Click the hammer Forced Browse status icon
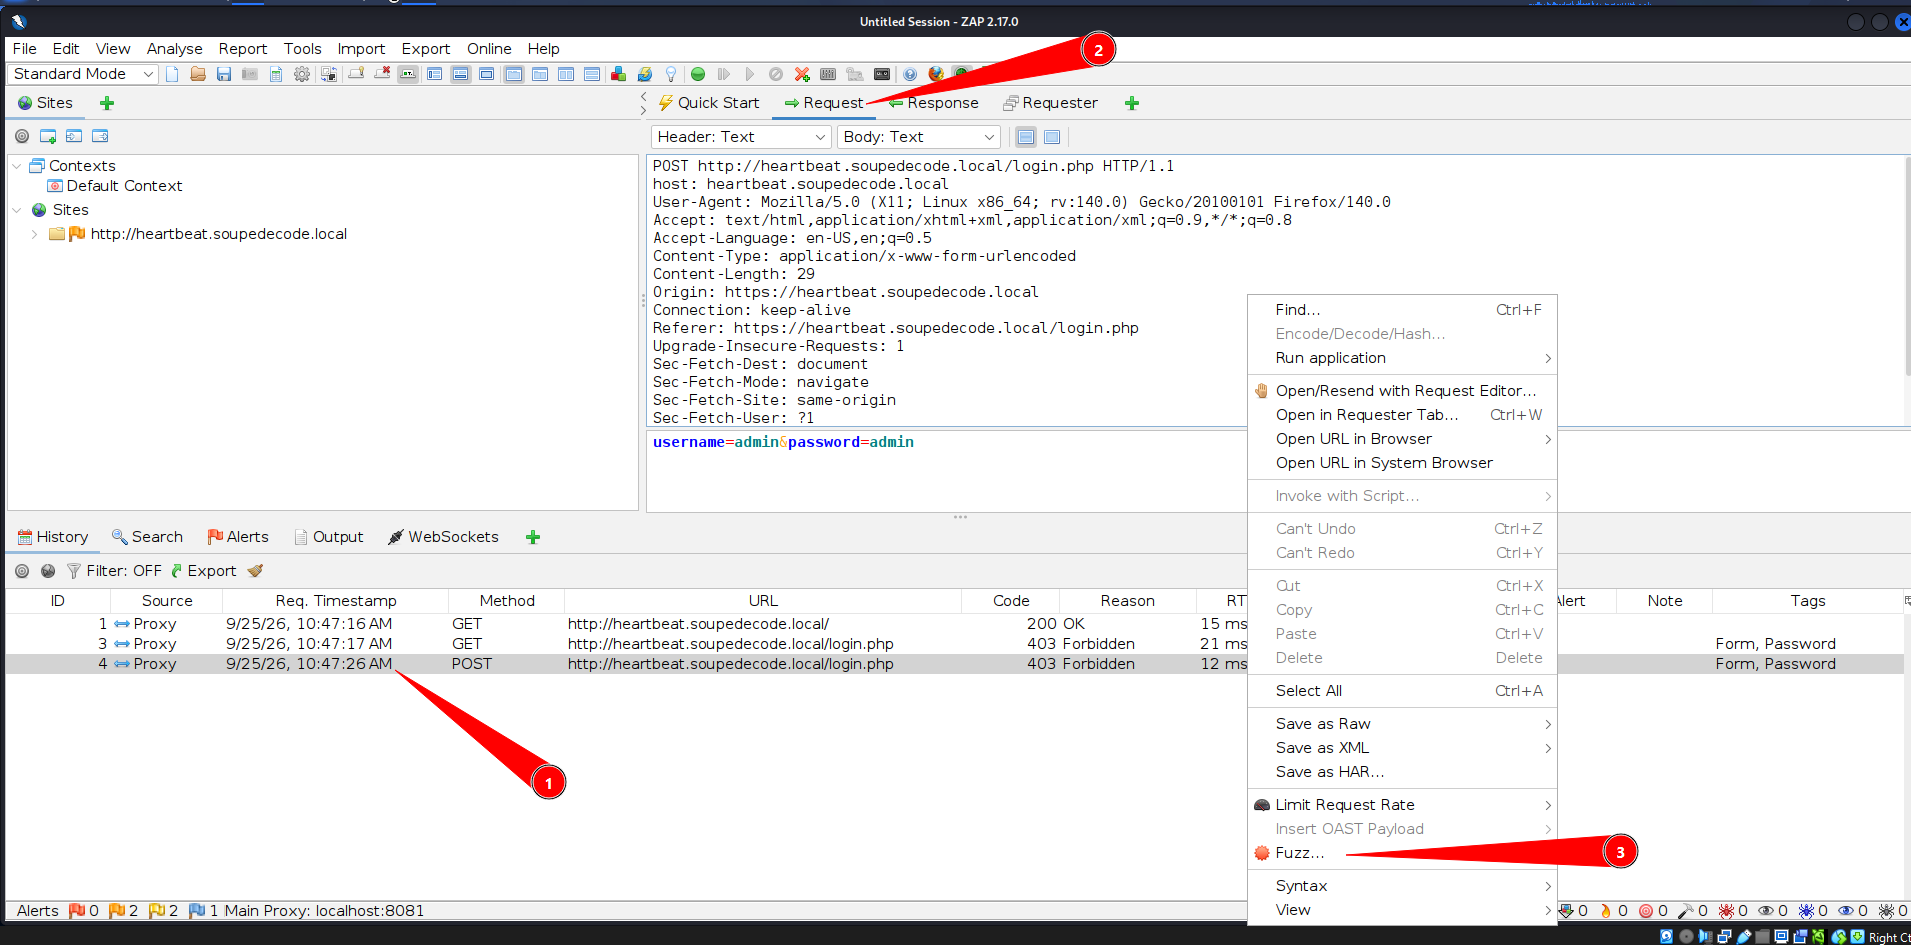 tap(1686, 911)
